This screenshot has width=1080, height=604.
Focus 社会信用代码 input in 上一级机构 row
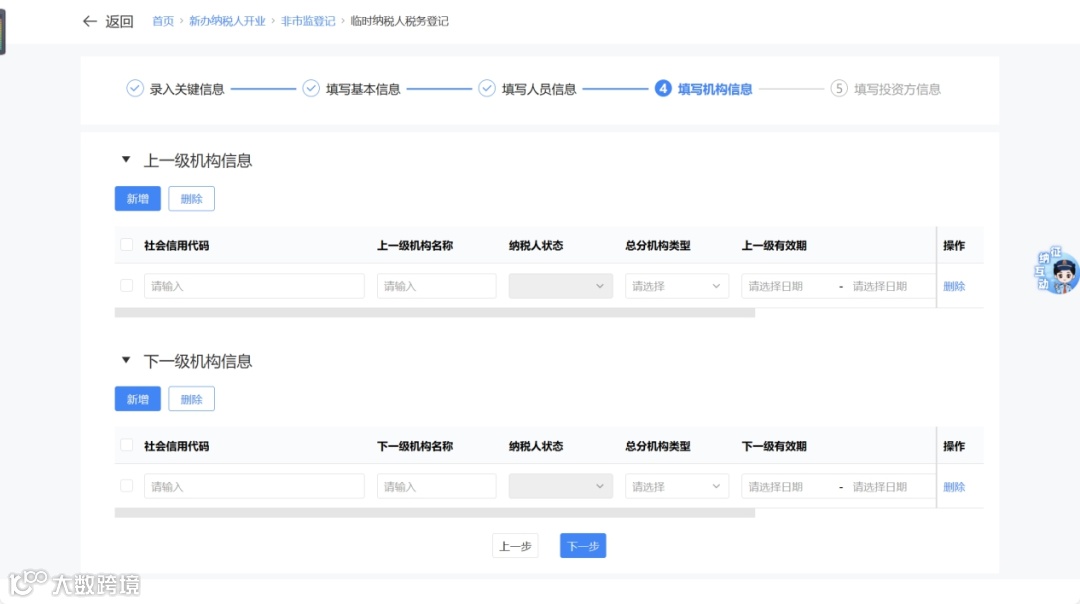point(254,286)
